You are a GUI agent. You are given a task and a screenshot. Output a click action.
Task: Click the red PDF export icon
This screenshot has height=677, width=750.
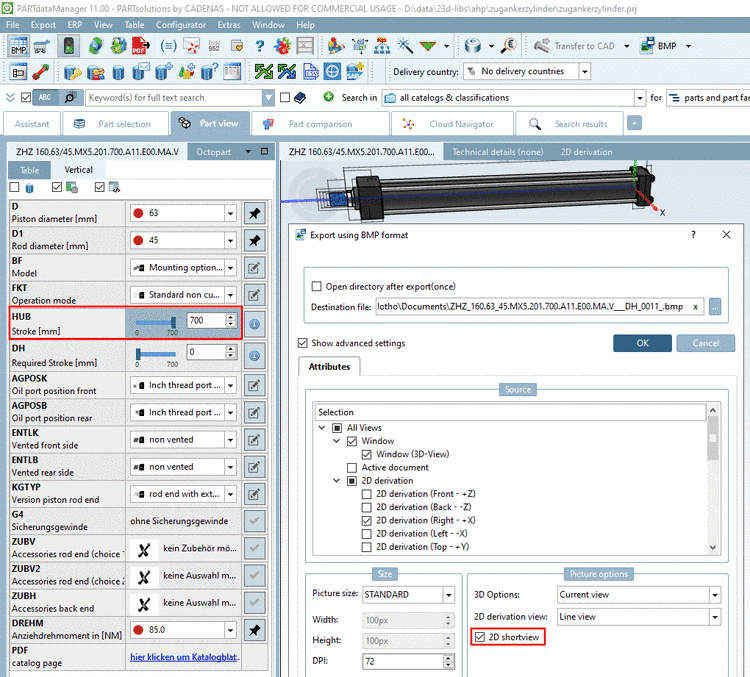[x=140, y=46]
